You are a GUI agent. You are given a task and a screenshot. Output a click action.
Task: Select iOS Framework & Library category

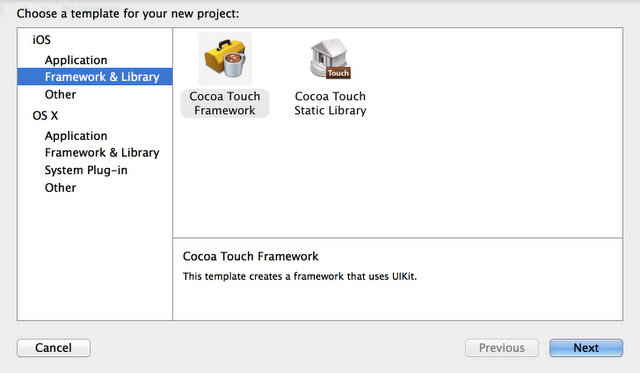click(95, 77)
